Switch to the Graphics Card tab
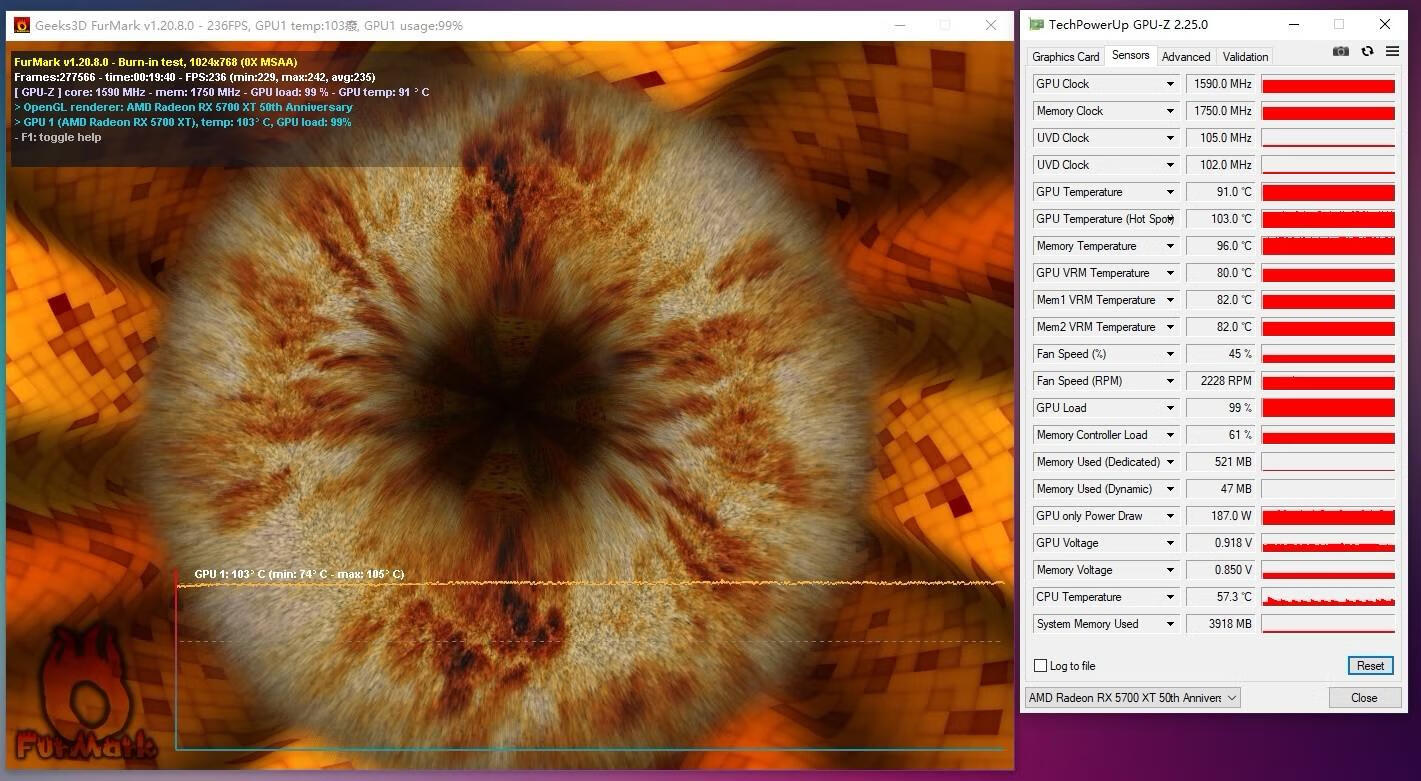Image resolution: width=1421 pixels, height=781 pixels. tap(1065, 57)
